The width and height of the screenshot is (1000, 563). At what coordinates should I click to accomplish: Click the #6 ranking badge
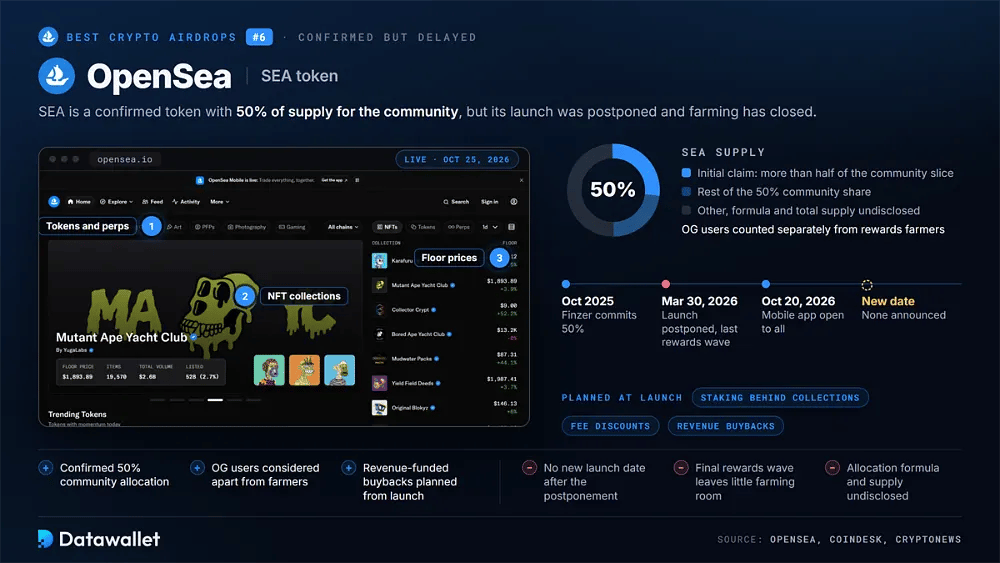click(260, 37)
